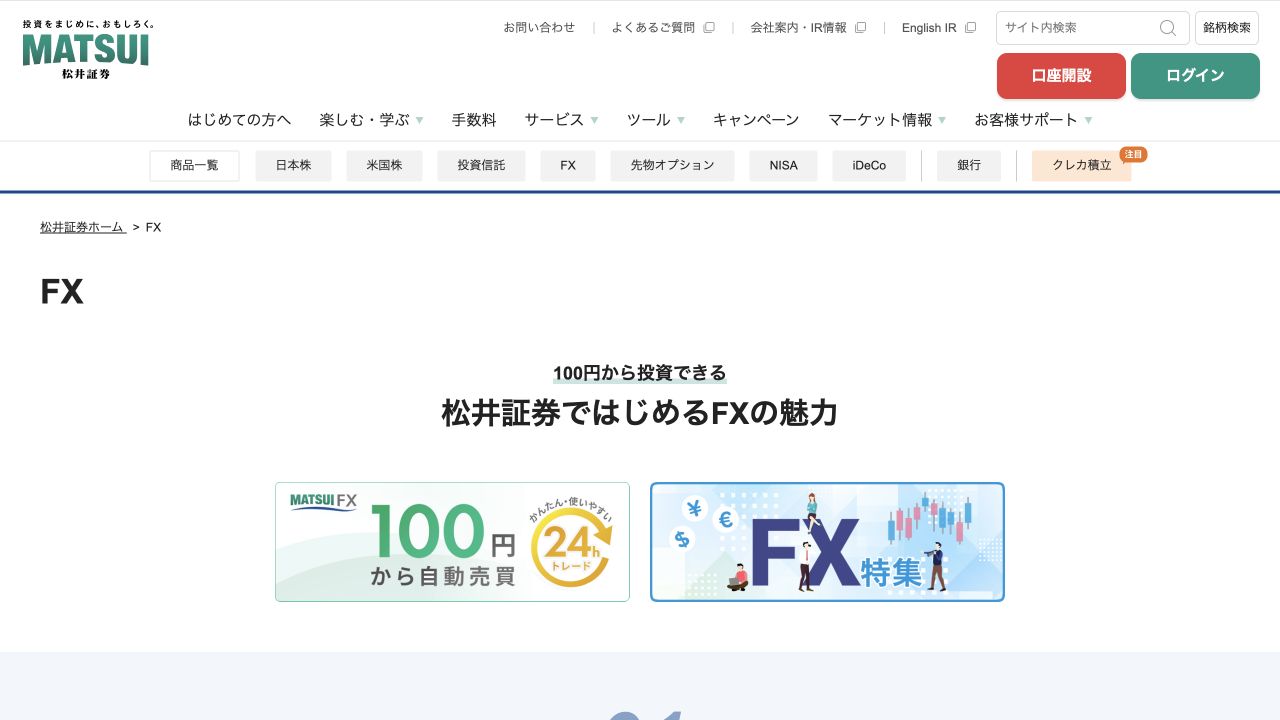Click the 注目 badge on クレカ積立
The width and height of the screenshot is (1280, 720).
(1133, 154)
